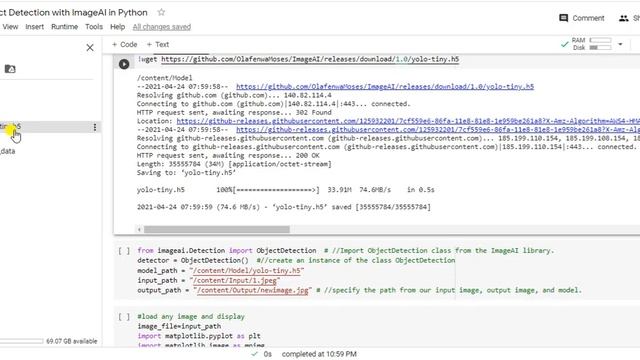Click the HTTP request 200 OK line
Screen dimensions: 640x360
click(x=228, y=156)
